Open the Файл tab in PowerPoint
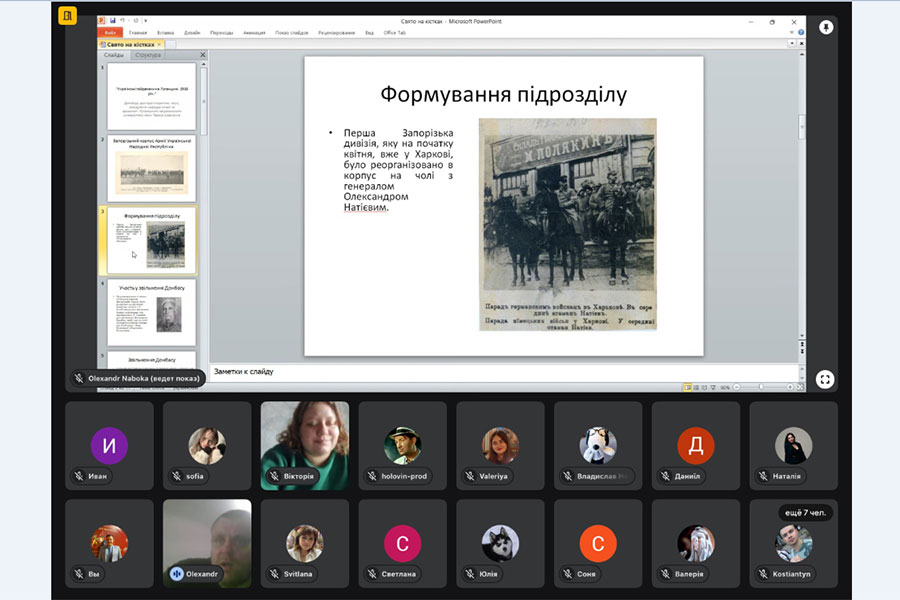 click(110, 32)
